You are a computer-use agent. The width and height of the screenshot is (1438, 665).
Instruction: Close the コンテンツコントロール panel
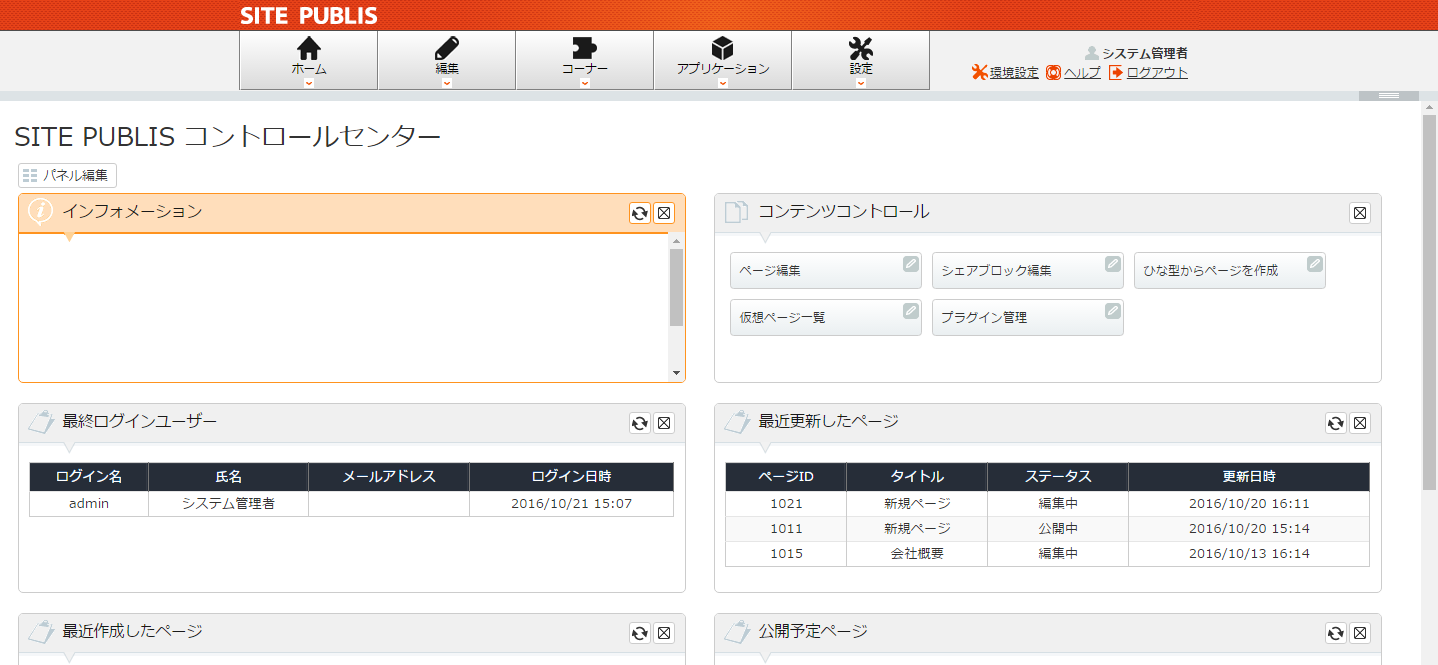click(x=1360, y=213)
